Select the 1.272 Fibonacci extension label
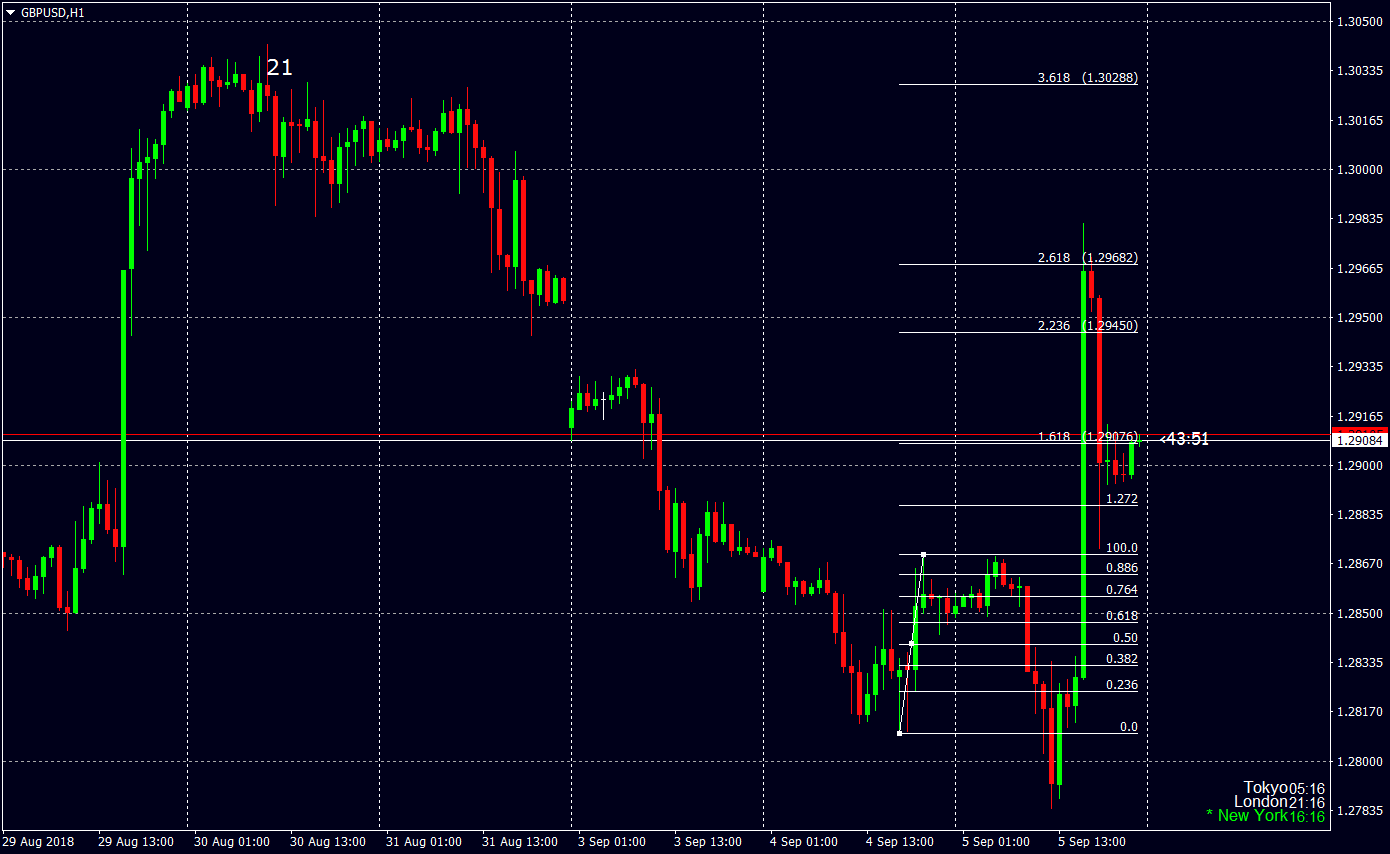1390x854 pixels. [1122, 498]
